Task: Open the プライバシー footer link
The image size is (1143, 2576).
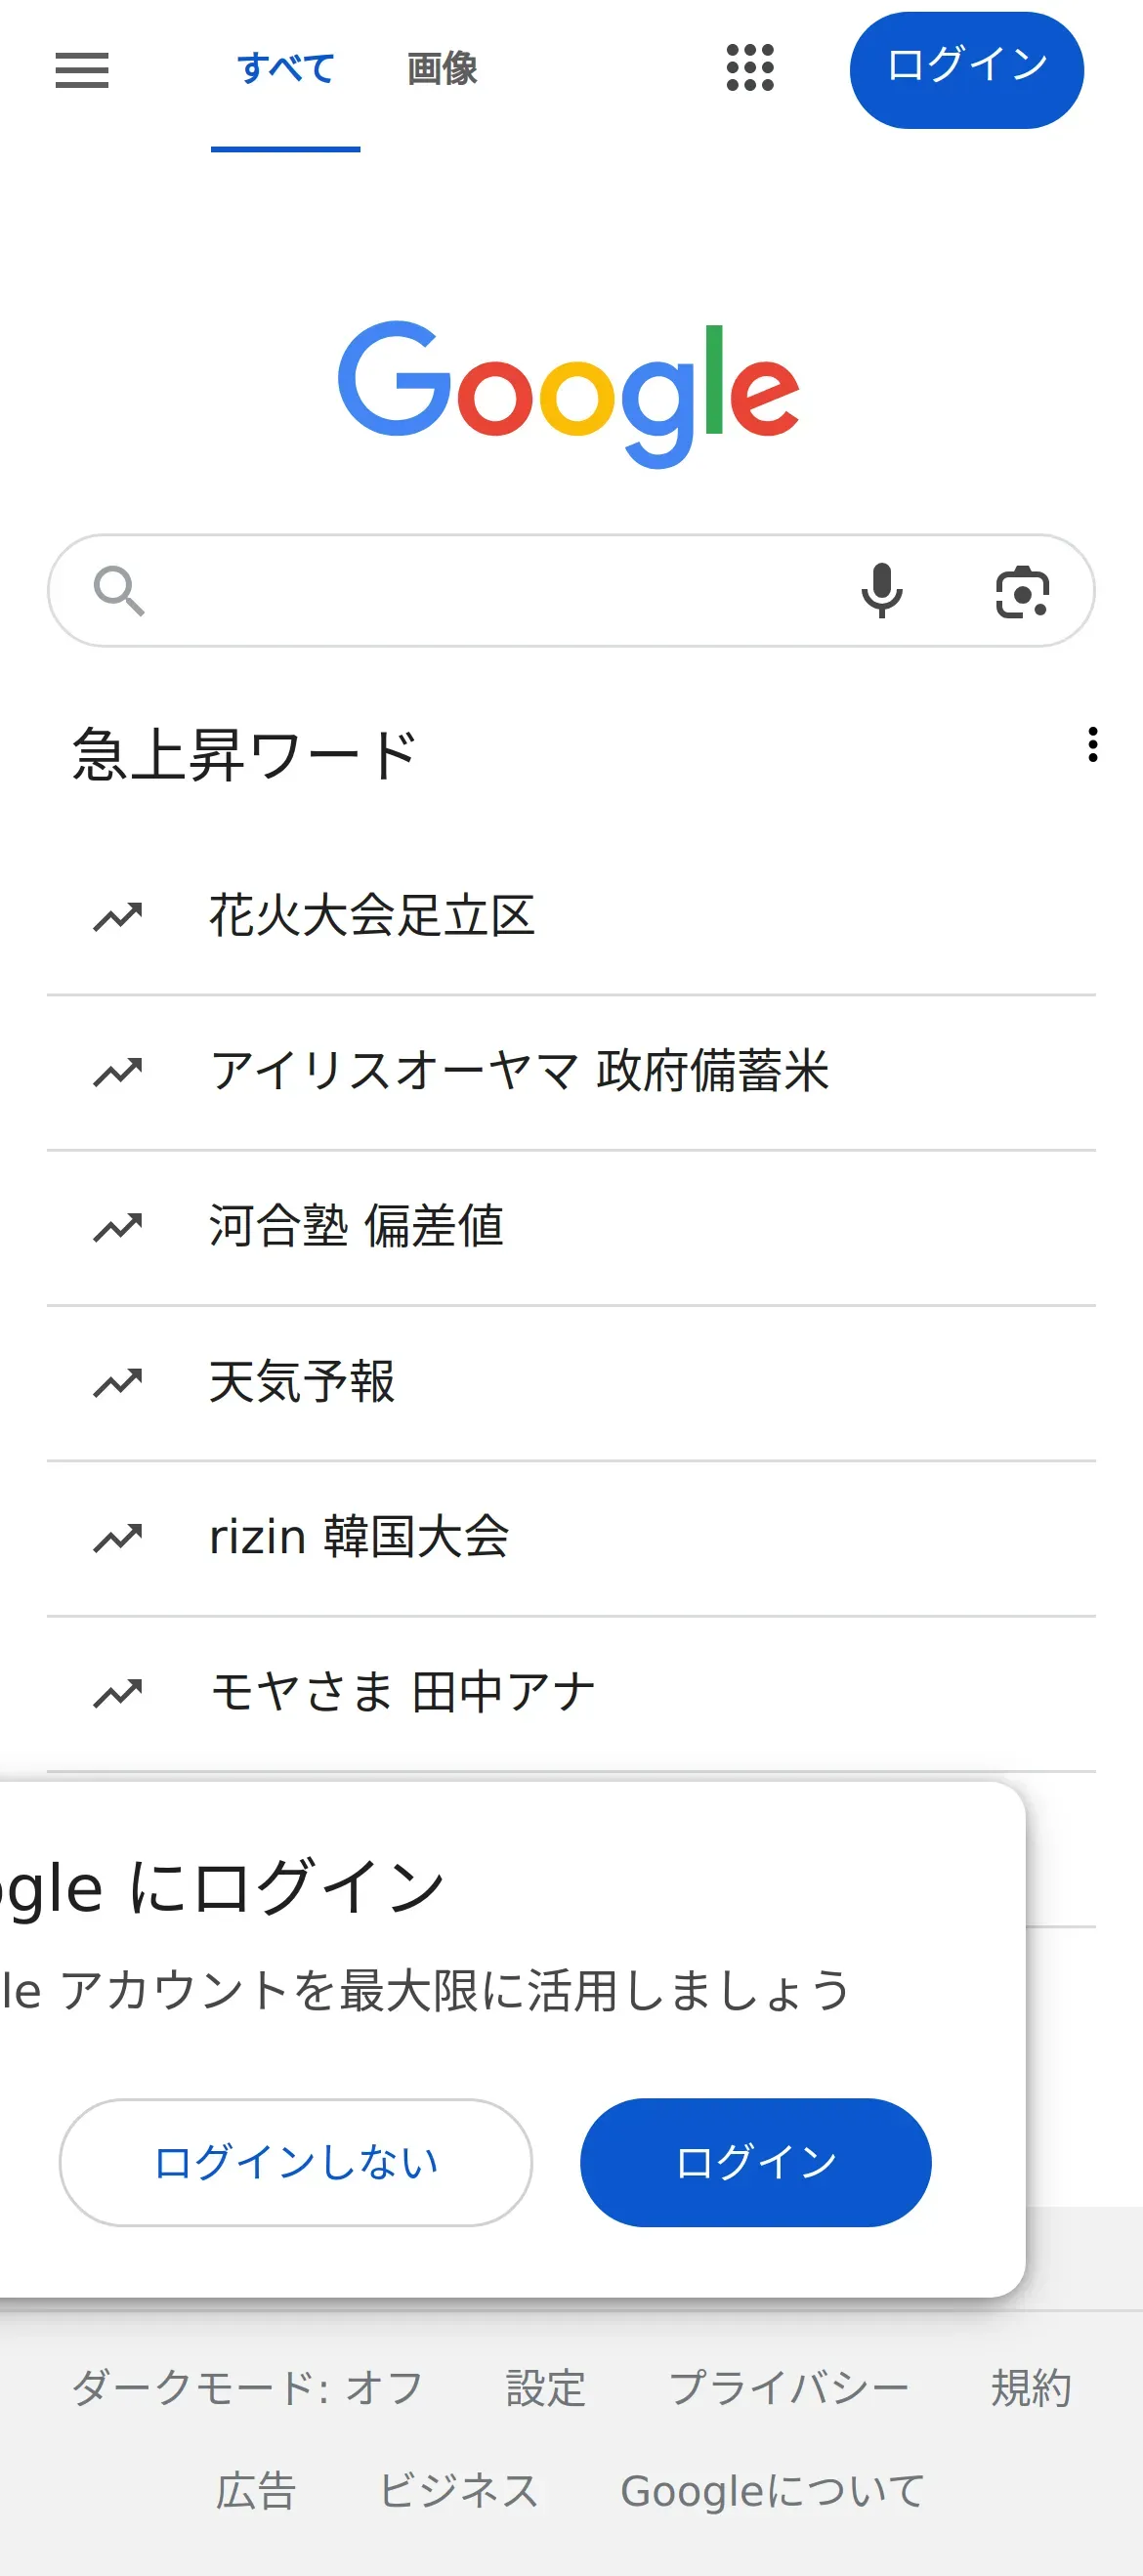Action: coord(788,2389)
